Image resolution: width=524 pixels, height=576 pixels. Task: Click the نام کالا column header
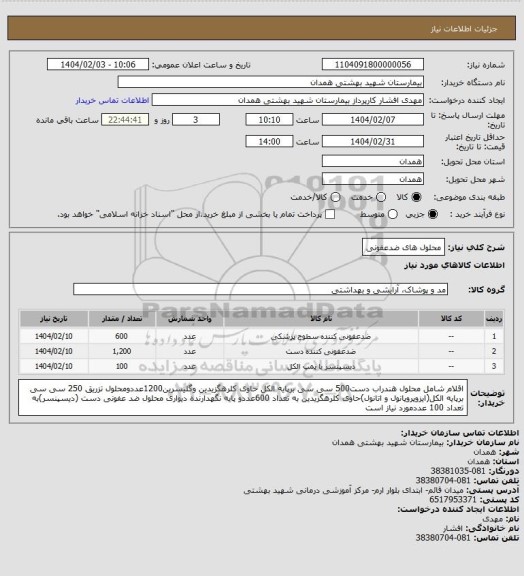tap(321, 318)
